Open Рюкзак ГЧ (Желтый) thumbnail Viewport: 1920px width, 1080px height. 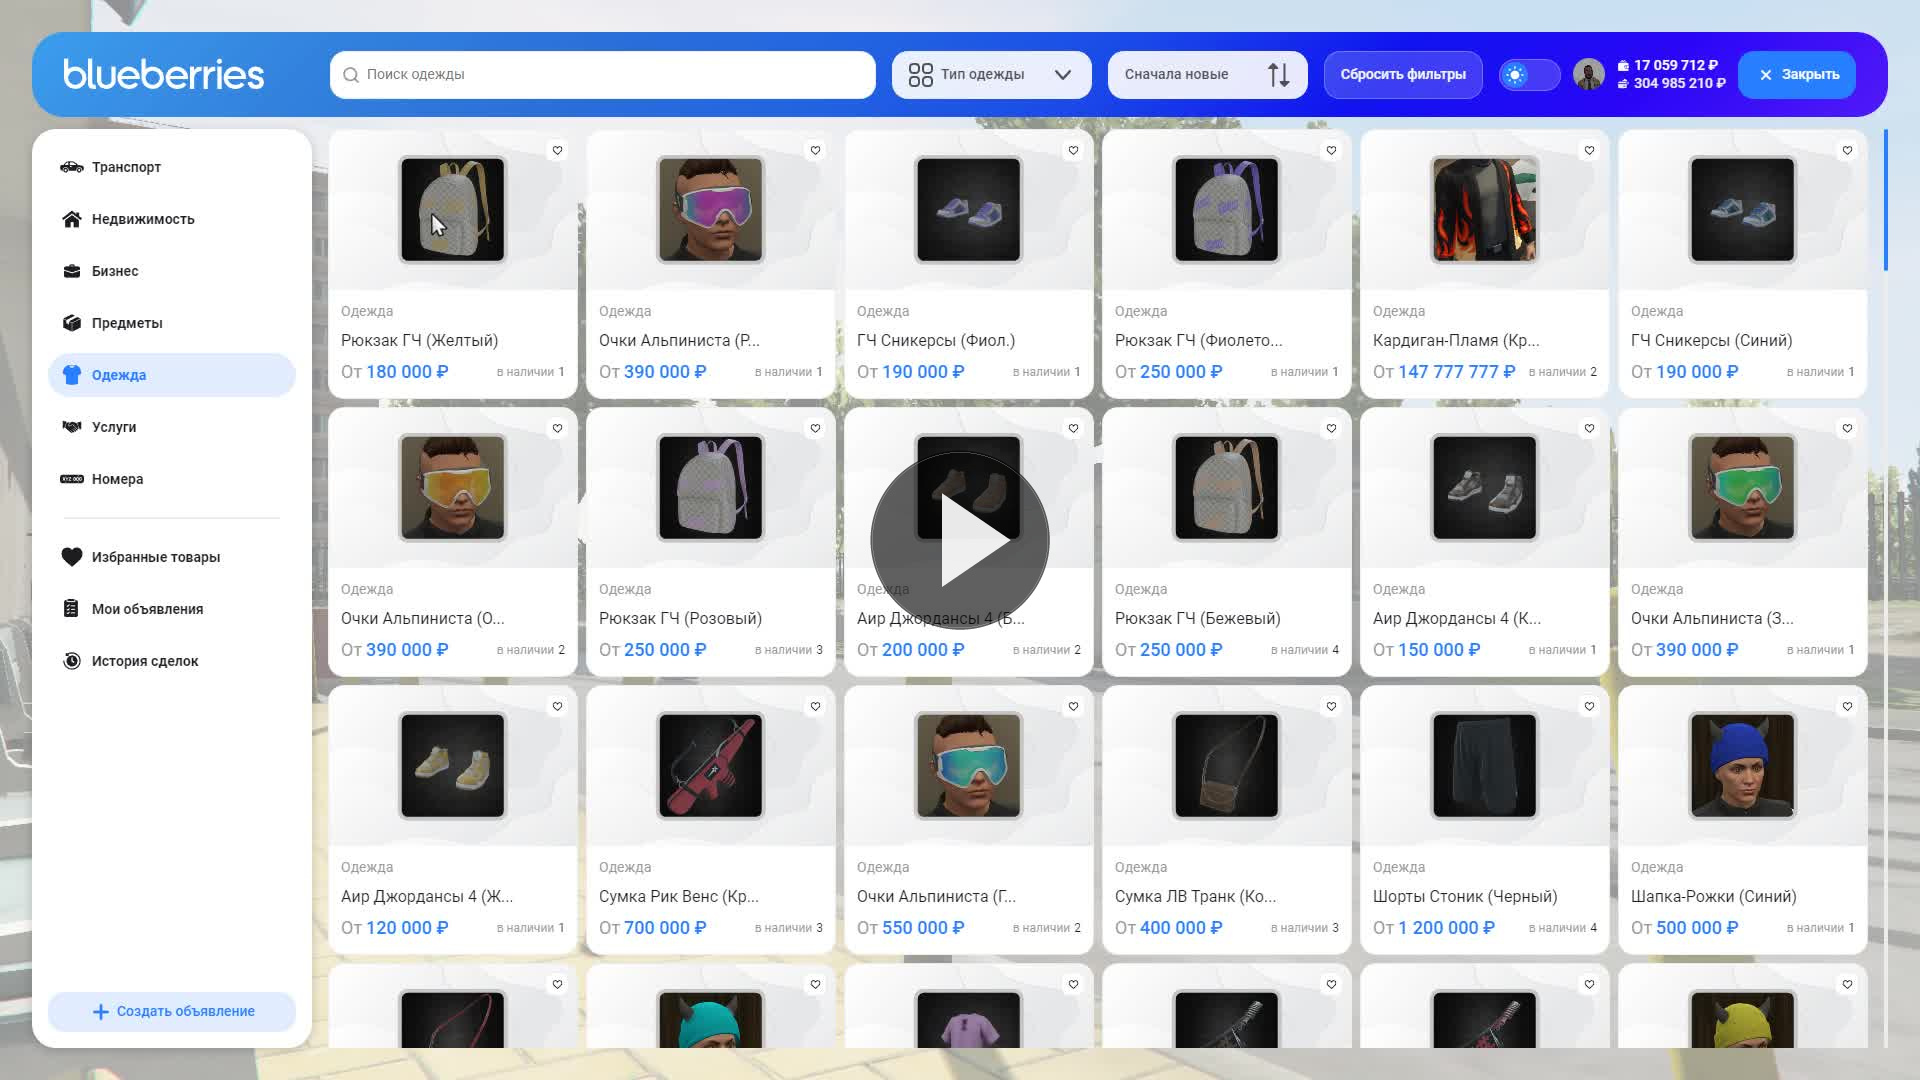(x=453, y=210)
